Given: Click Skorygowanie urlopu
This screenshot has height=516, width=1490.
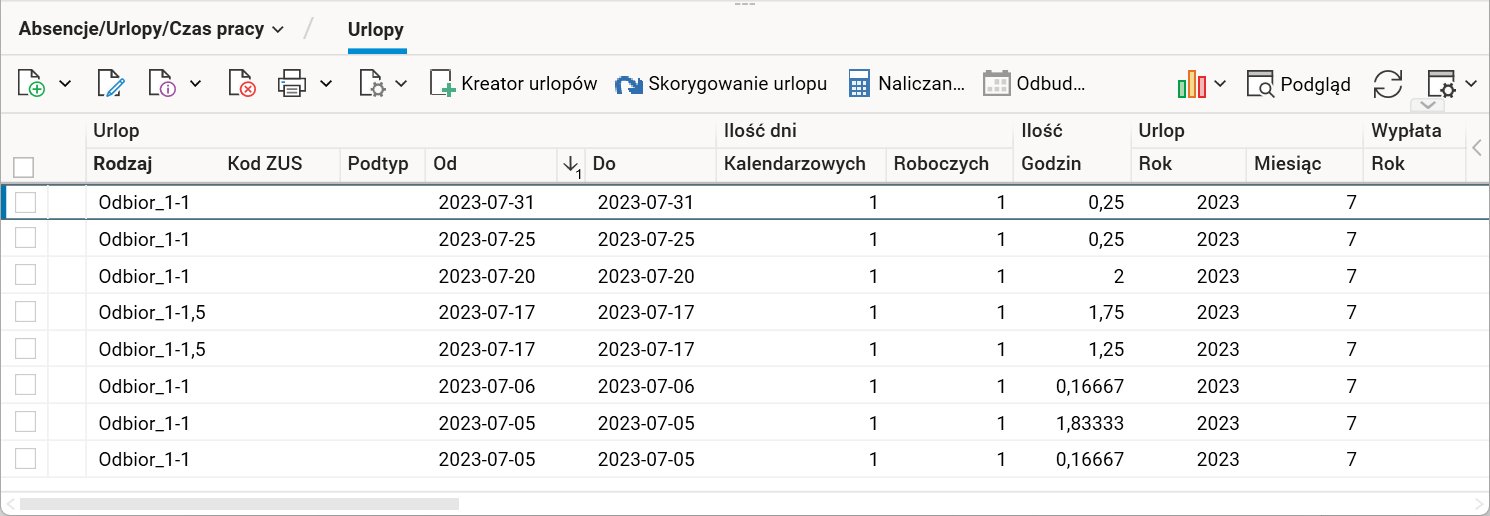Looking at the screenshot, I should pyautogui.click(x=721, y=84).
